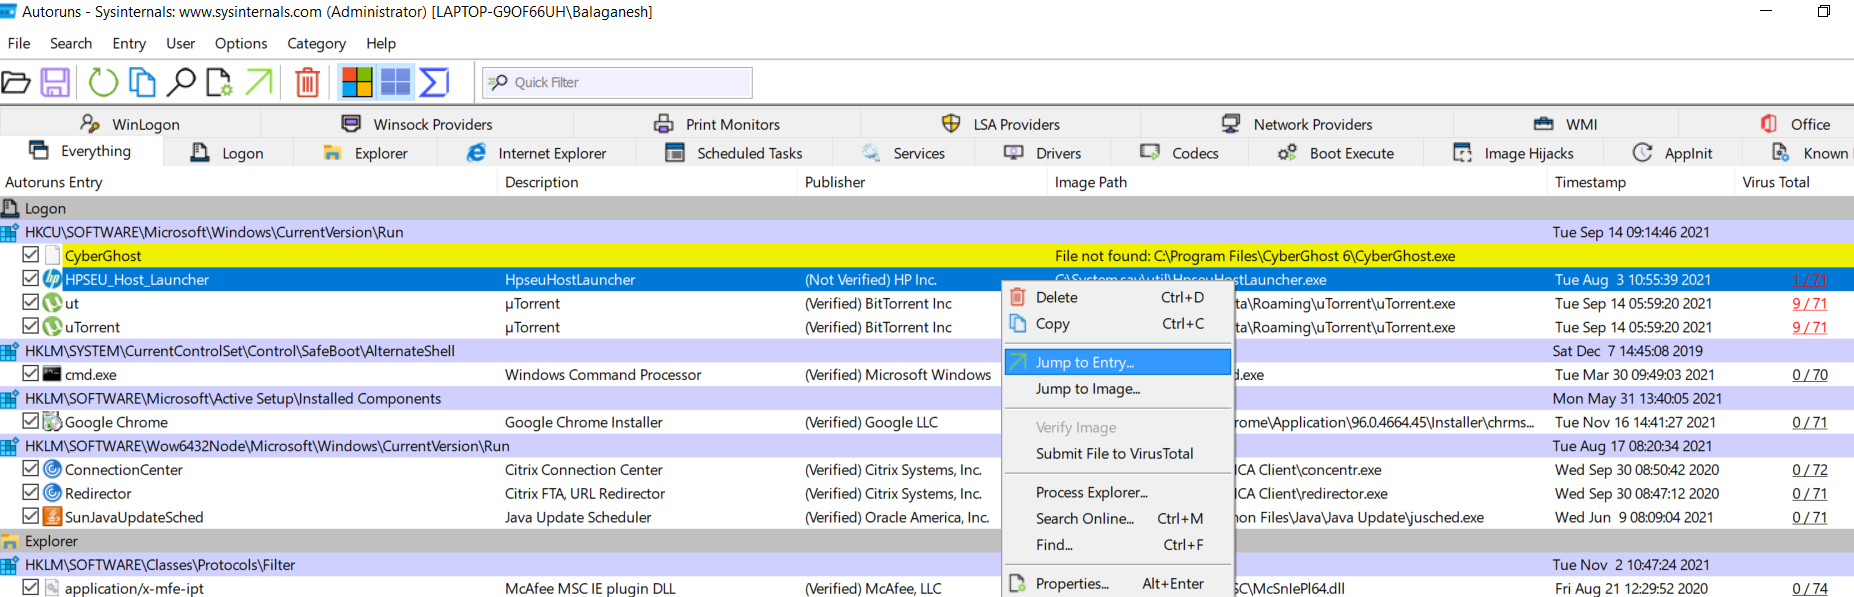The image size is (1854, 597).
Task: Open 0 / 74 VirusTotal link for application/x-mfe-ipt
Action: 1809,588
